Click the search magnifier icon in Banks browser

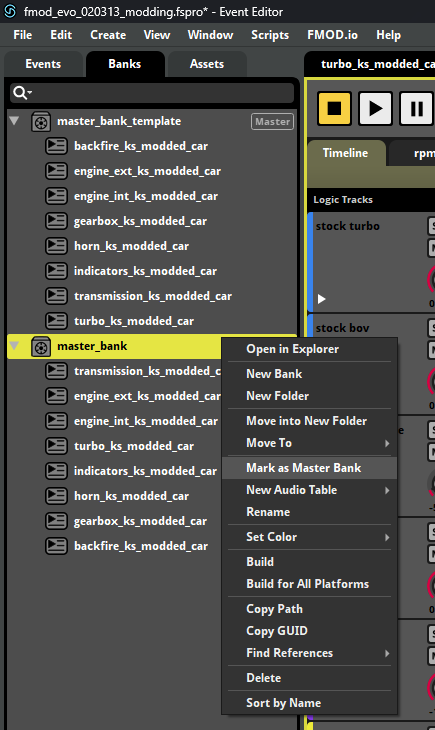coord(20,93)
